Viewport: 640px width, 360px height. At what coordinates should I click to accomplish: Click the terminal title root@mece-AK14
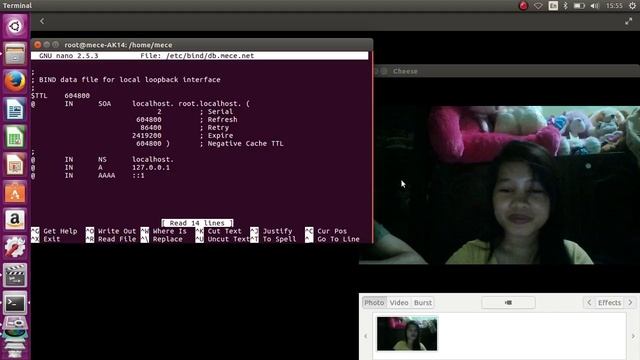(118, 45)
